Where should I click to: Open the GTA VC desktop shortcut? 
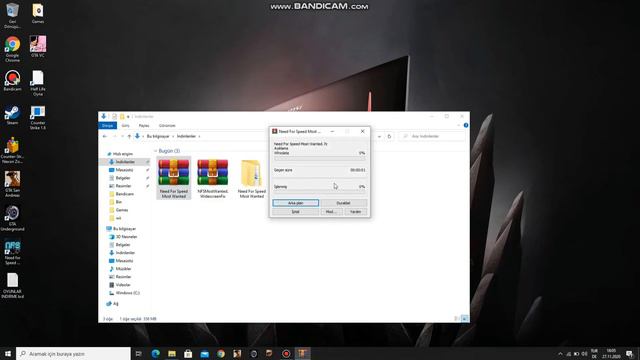click(x=38, y=46)
